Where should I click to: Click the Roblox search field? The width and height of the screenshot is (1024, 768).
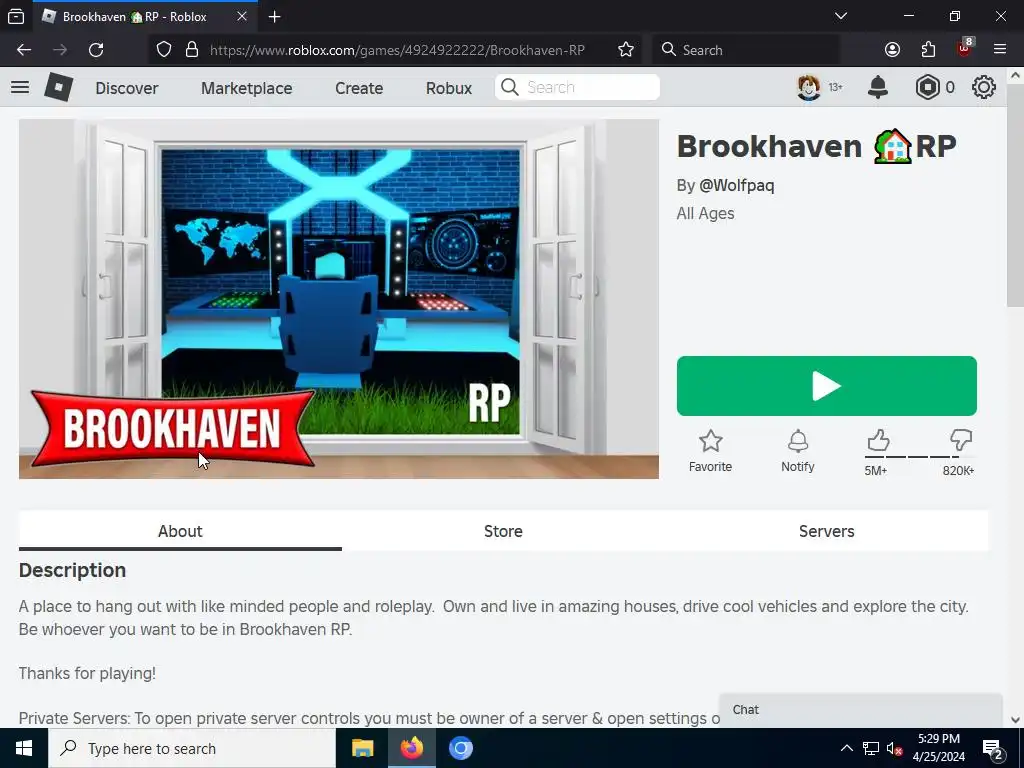pyautogui.click(x=577, y=87)
